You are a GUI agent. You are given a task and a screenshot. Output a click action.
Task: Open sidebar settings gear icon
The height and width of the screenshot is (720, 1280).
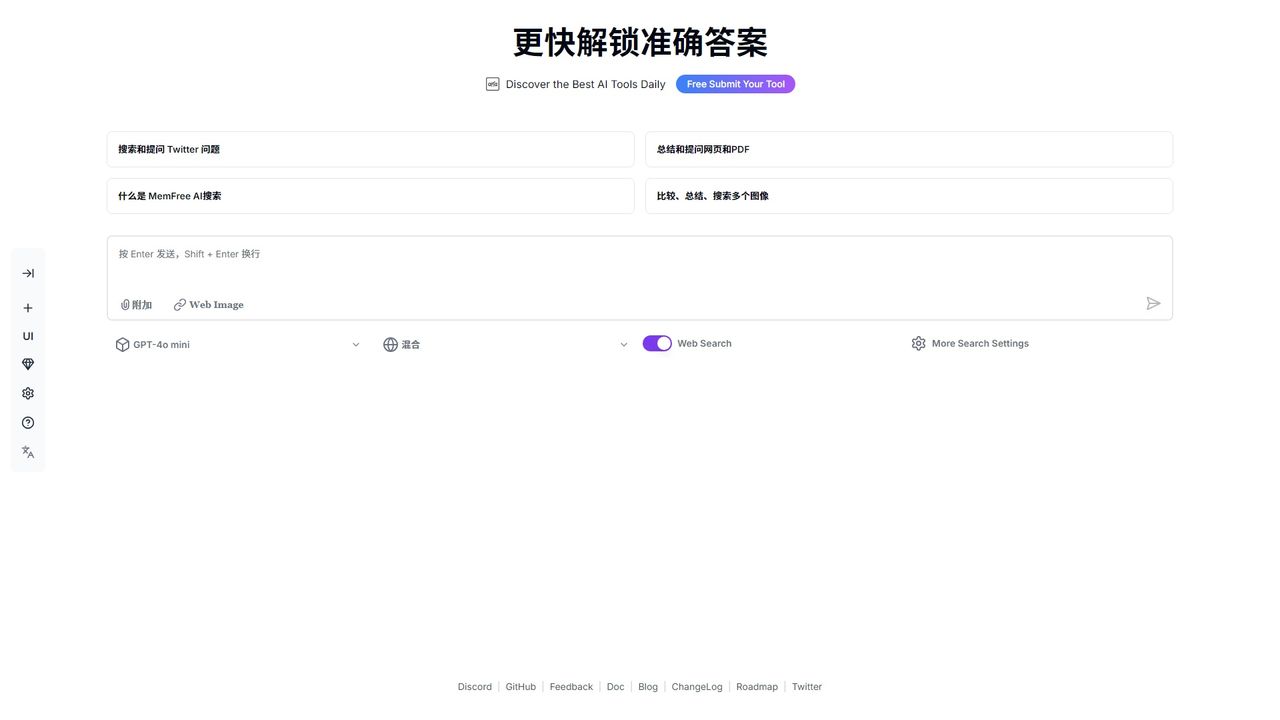pyautogui.click(x=28, y=393)
